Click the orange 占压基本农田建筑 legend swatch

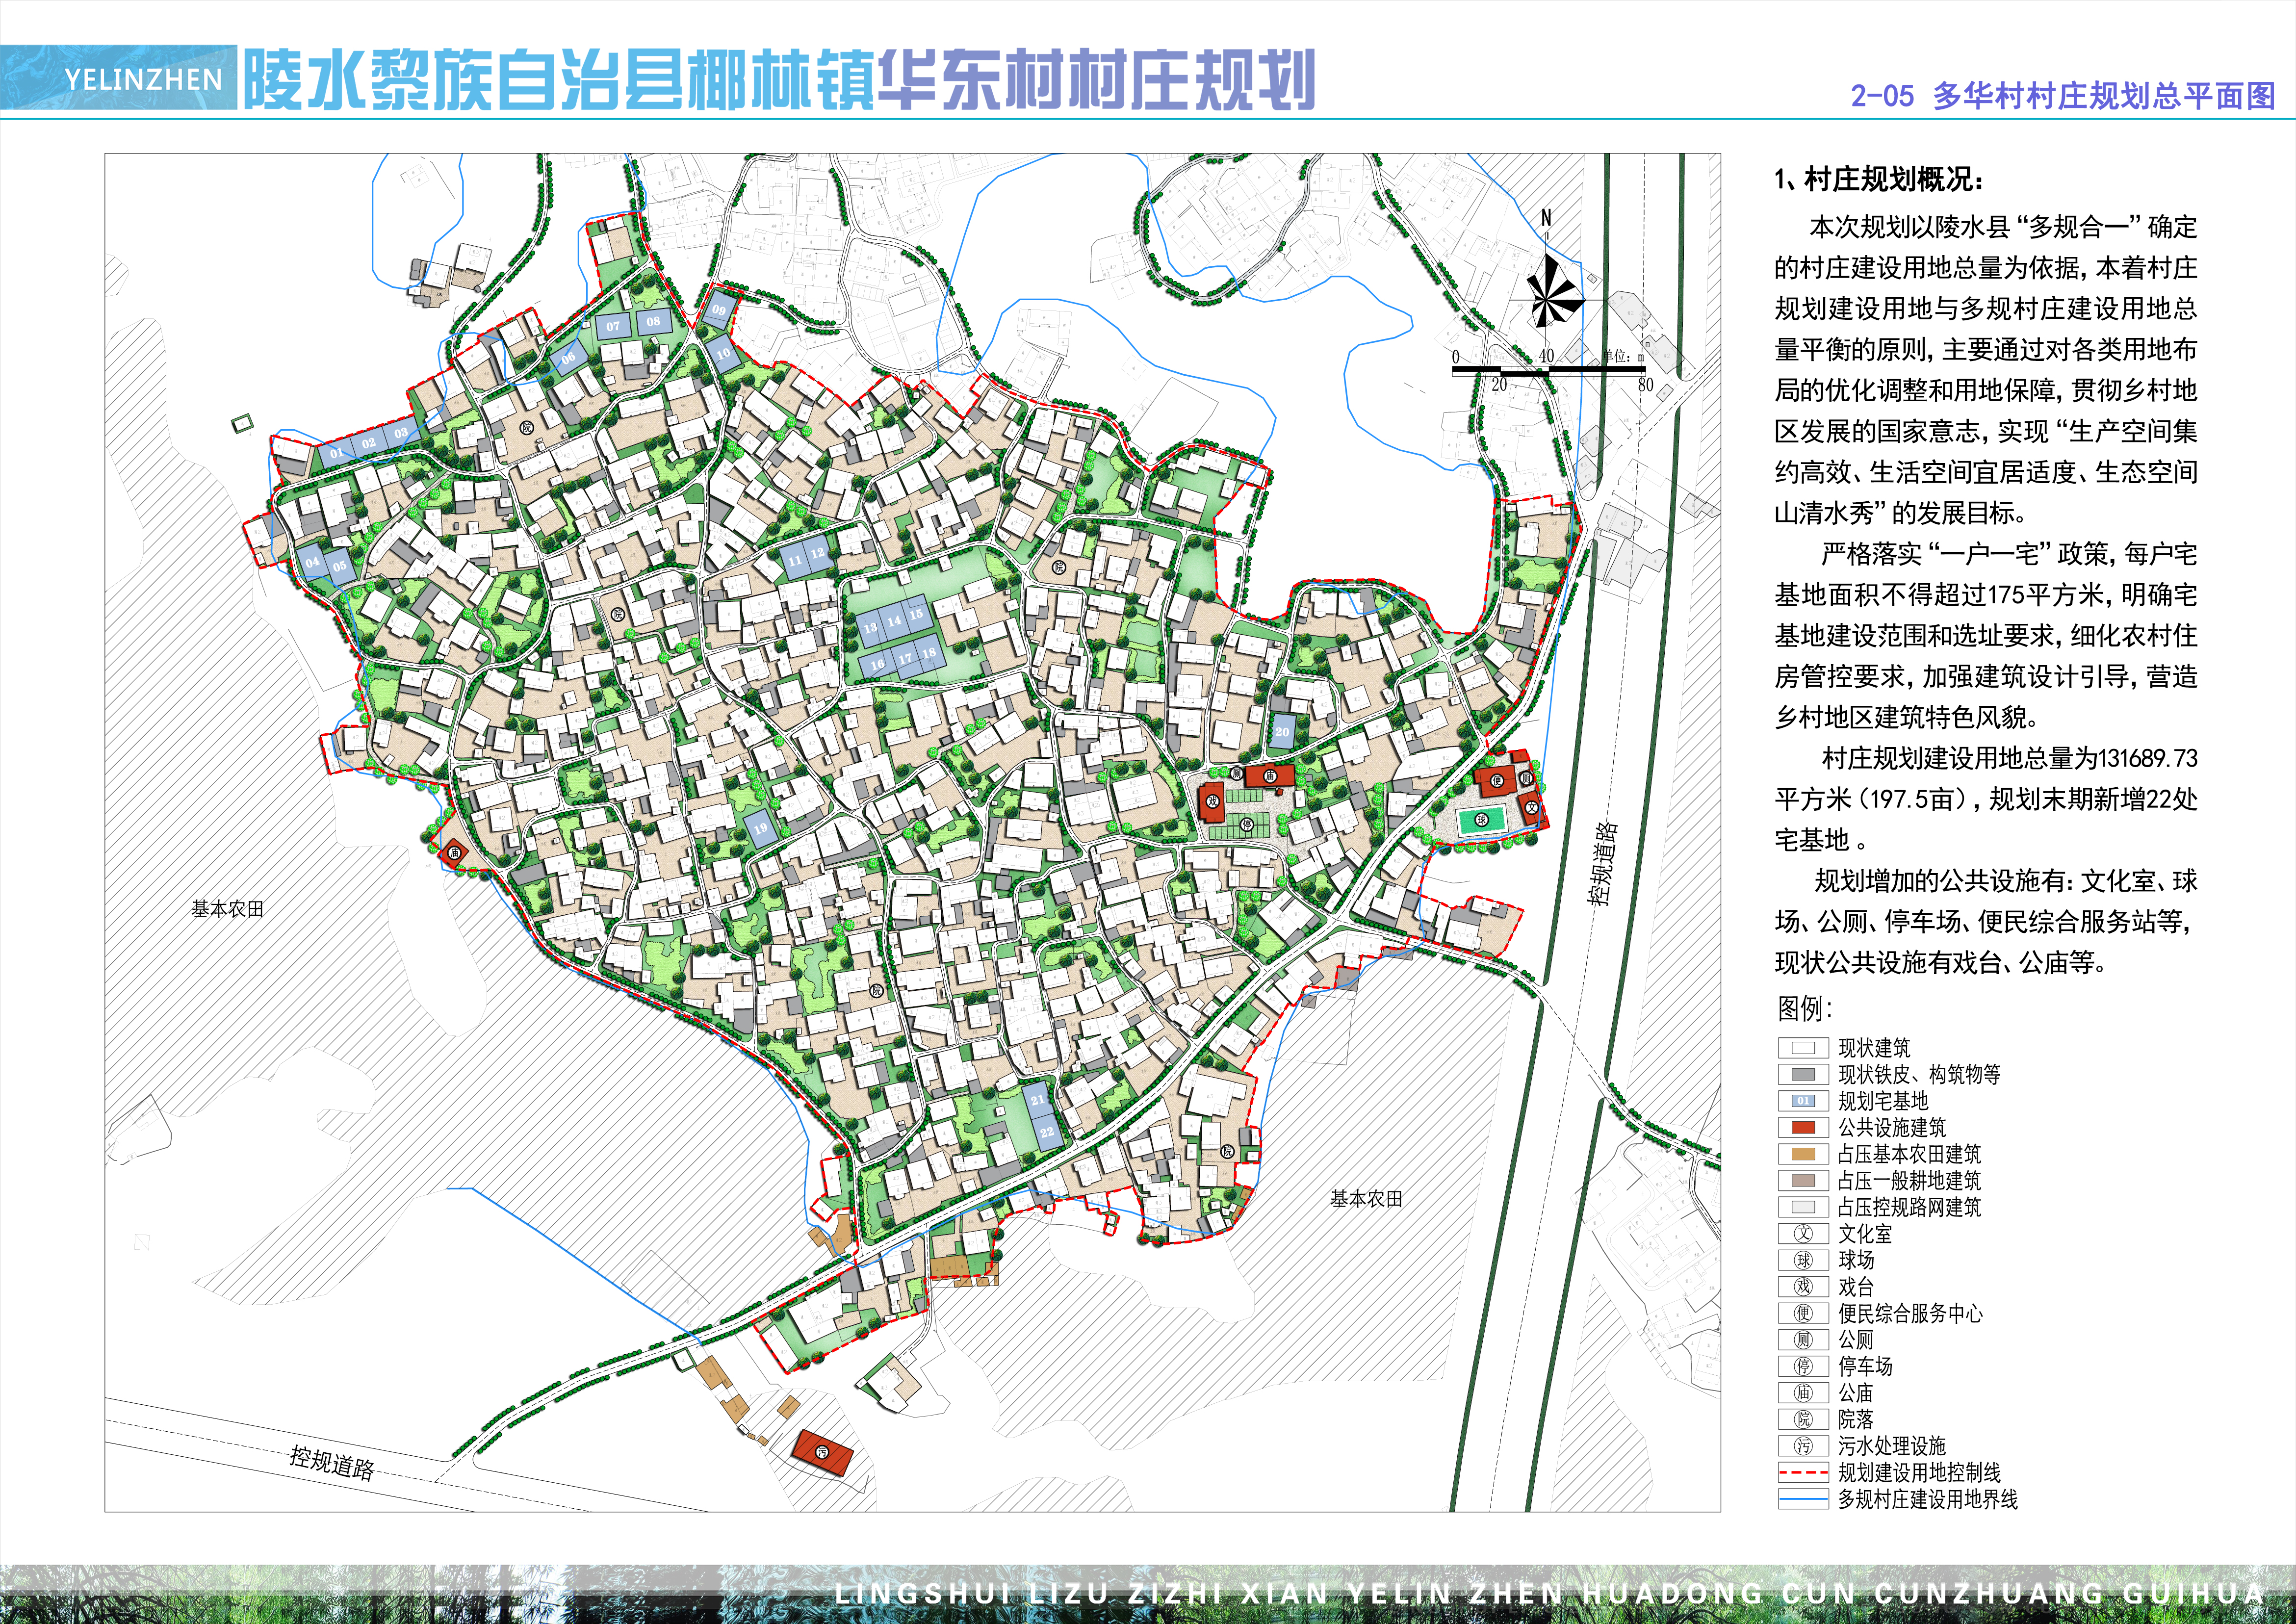pos(1803,1154)
